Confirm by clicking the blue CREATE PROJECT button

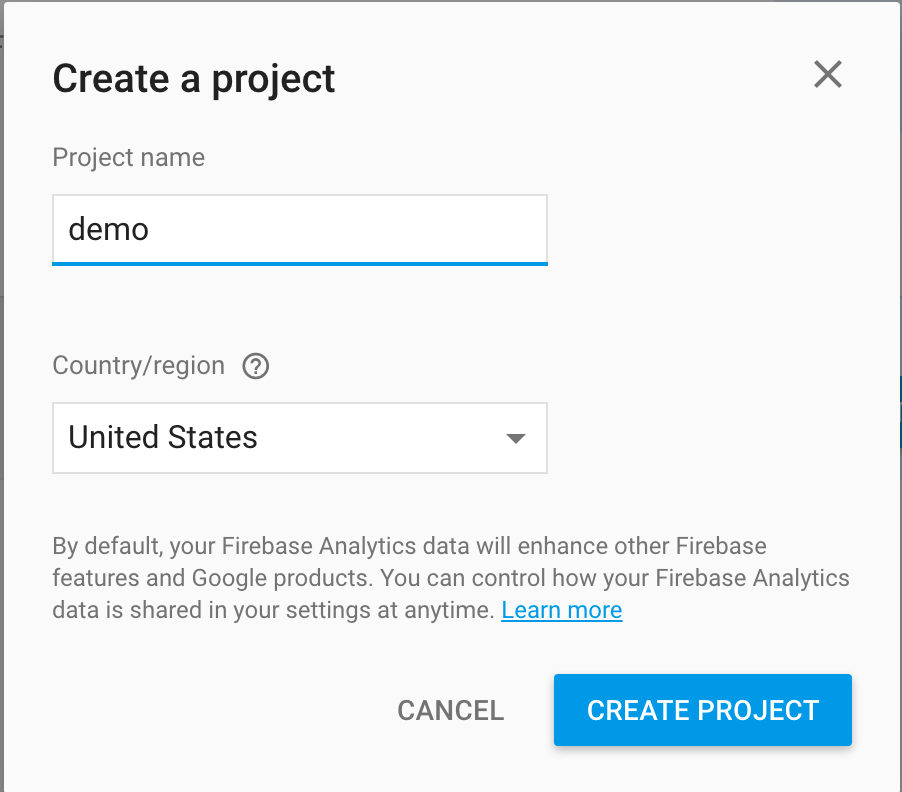[702, 710]
